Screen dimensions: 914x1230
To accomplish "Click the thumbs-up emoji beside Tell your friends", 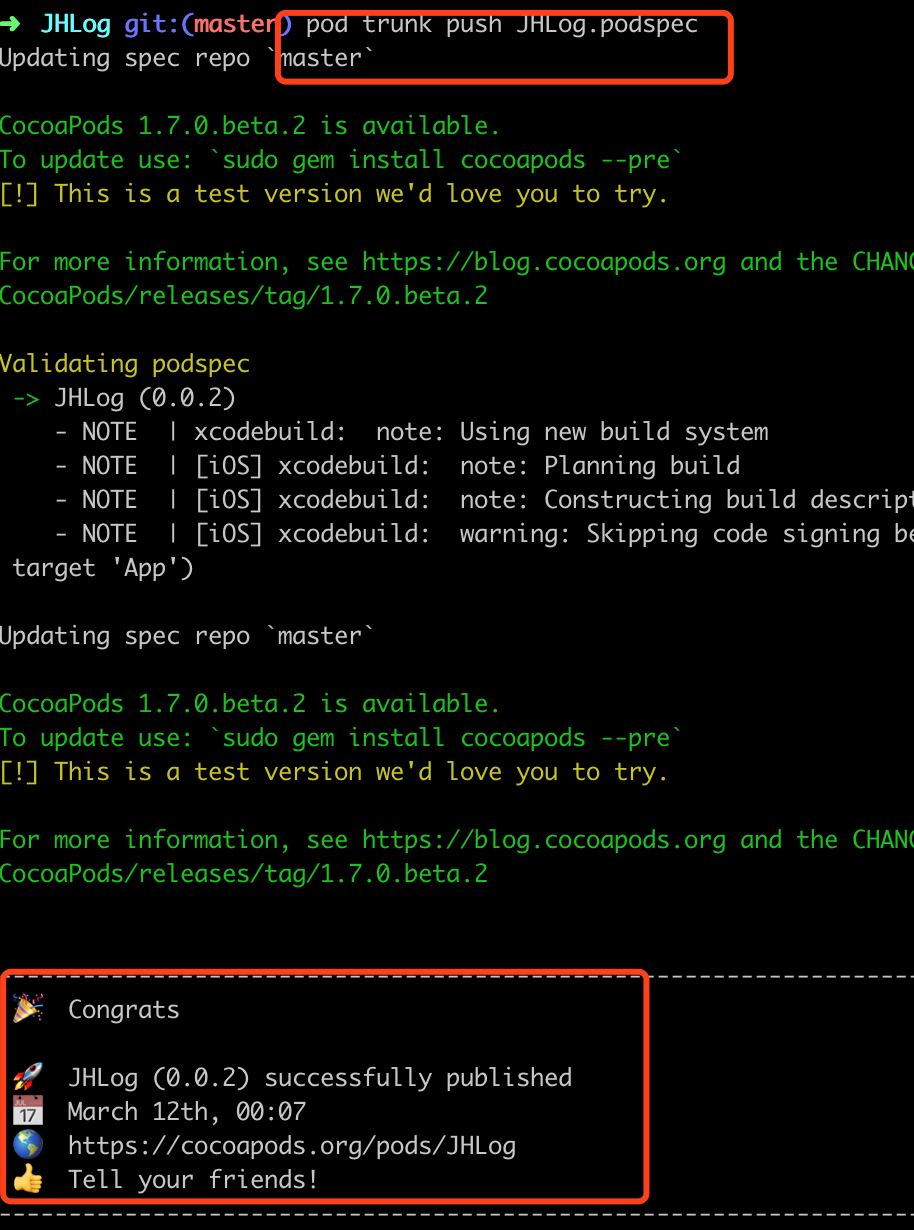I will point(27,1179).
